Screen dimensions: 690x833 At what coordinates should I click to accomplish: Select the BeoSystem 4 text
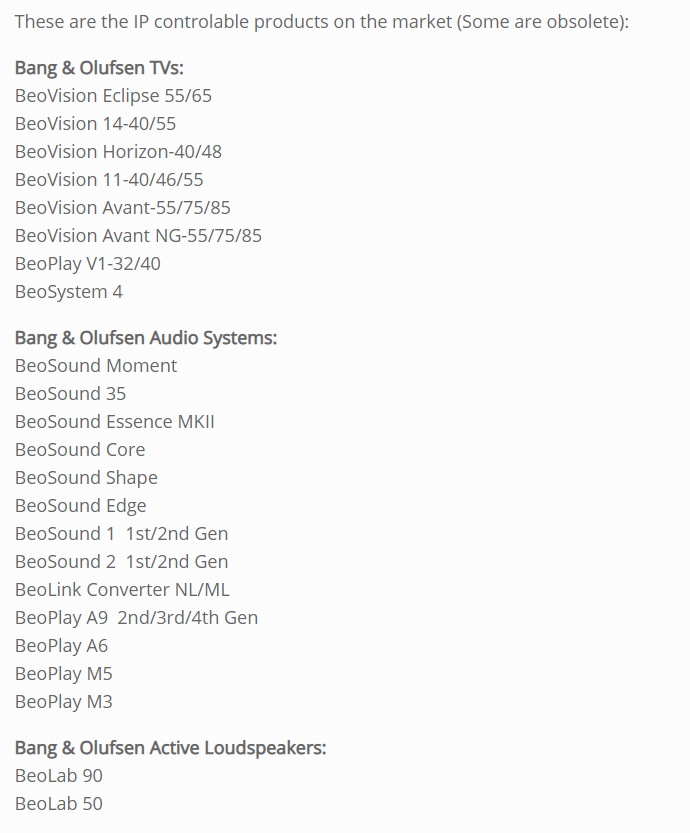click(69, 292)
